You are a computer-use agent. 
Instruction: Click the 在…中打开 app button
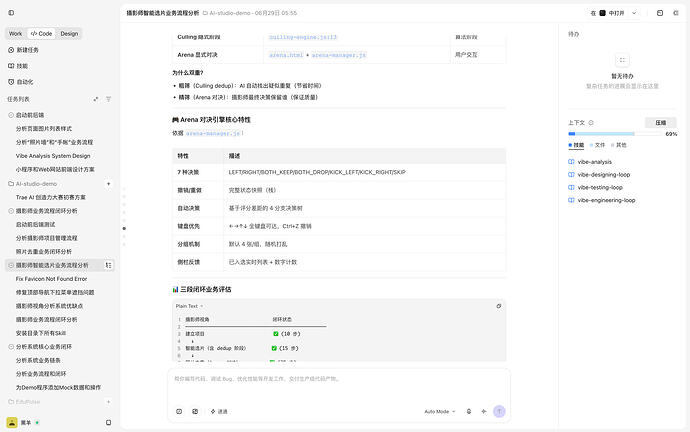[607, 13]
